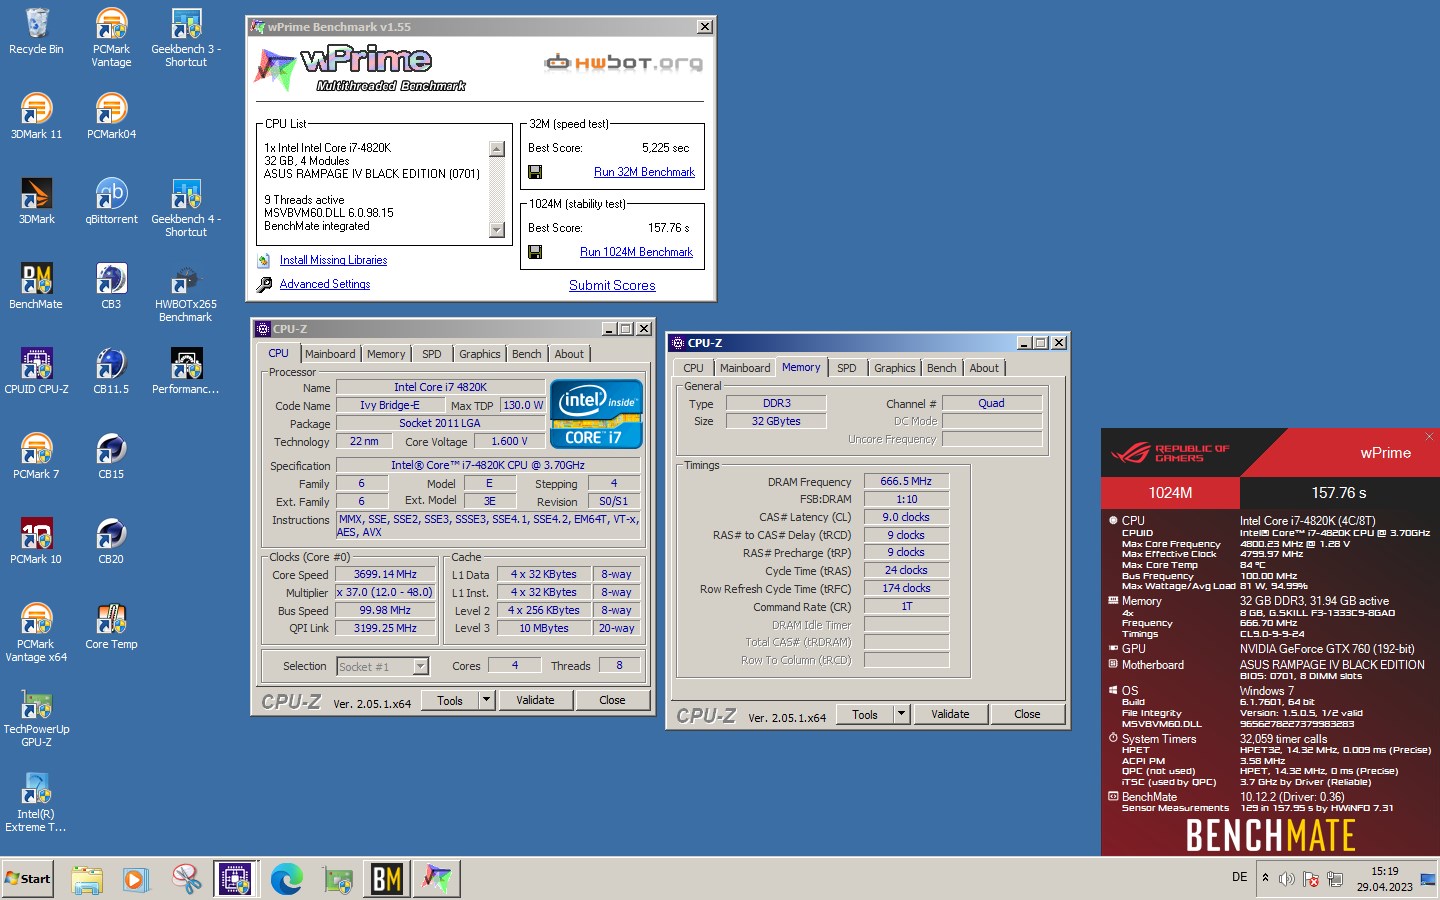The width and height of the screenshot is (1440, 900).
Task: Click the Start button
Action: 27,879
